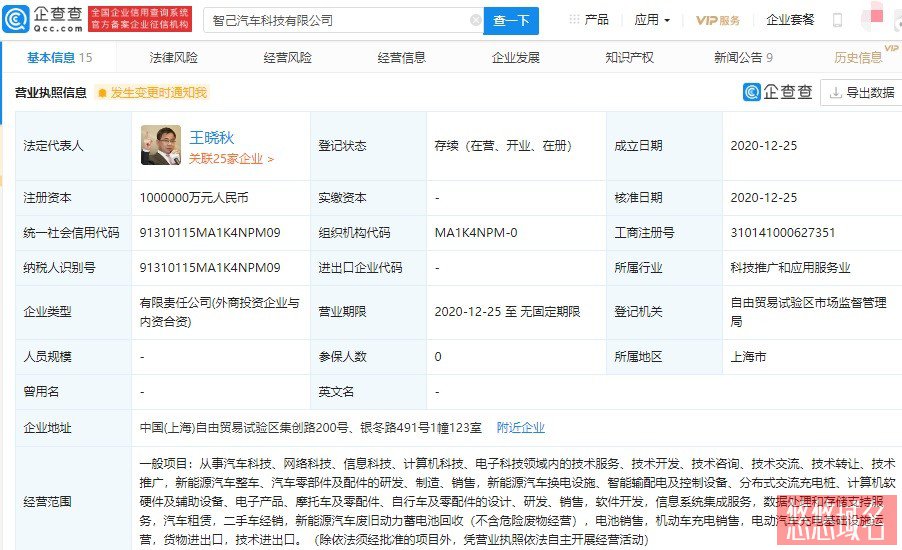Open the 产品 menu

pyautogui.click(x=596, y=20)
